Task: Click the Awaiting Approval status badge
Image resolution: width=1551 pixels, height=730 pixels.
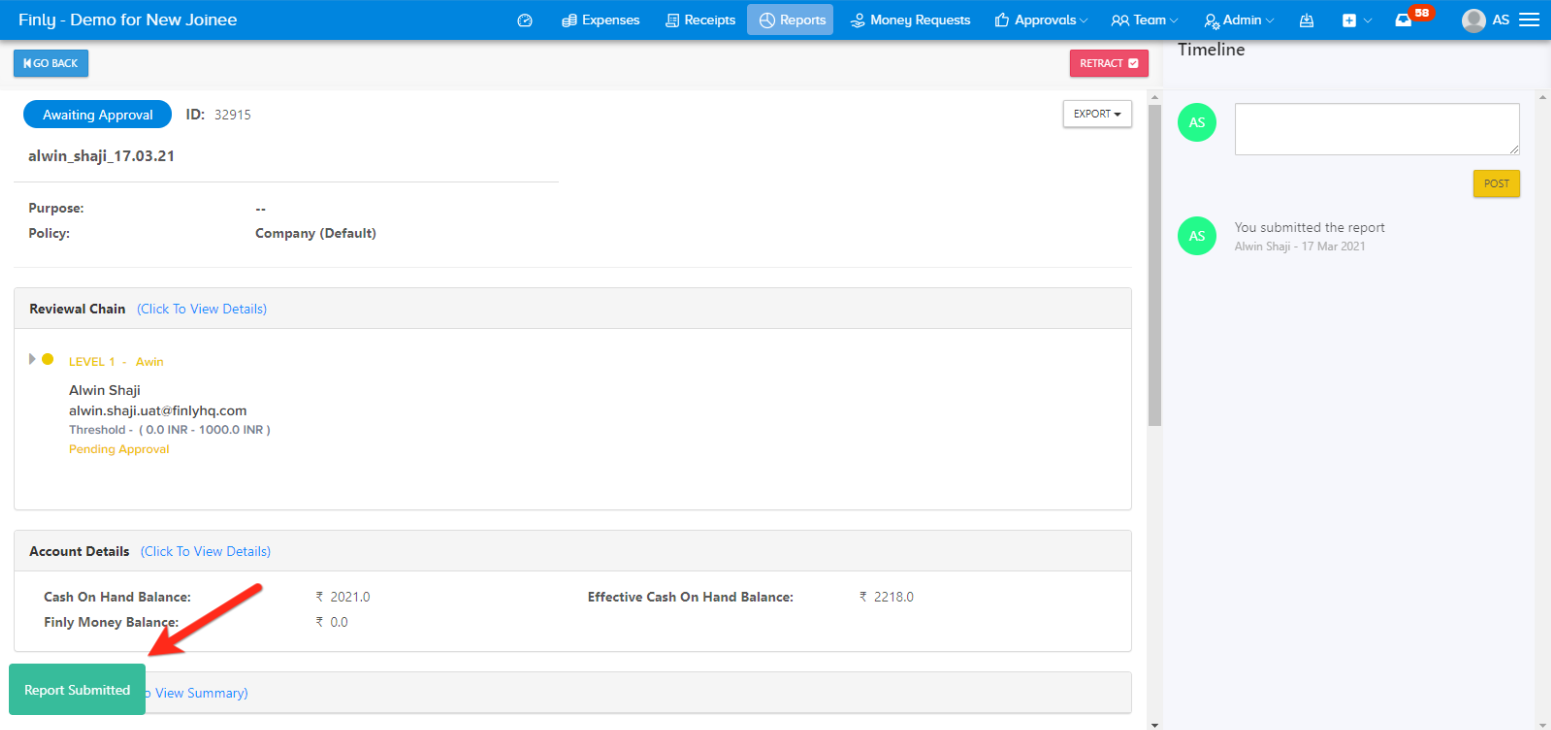Action: [x=97, y=115]
